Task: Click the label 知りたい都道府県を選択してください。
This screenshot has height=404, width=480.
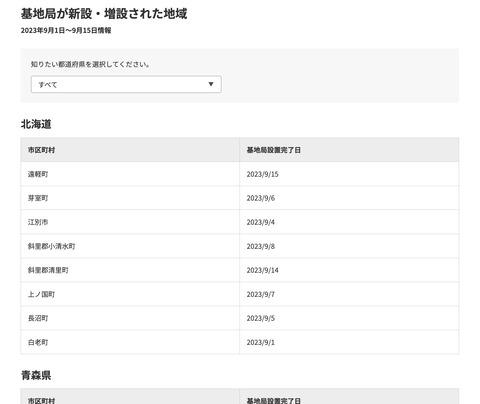Action: 90,64
